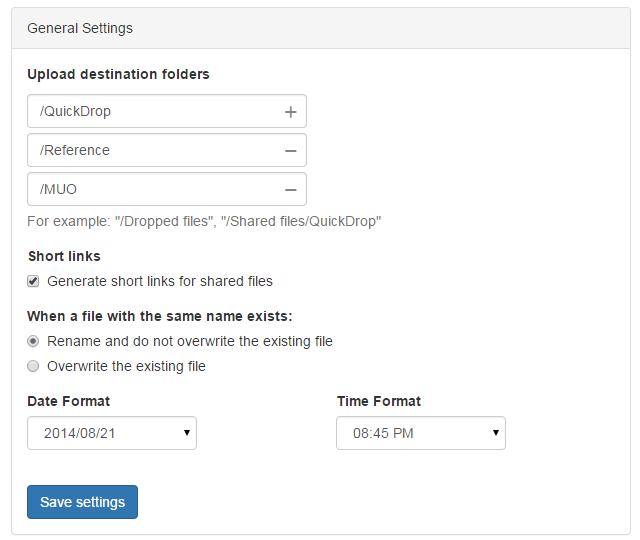Click into the /MUO folder text field
The width and height of the screenshot is (640, 540).
[x=150, y=189]
